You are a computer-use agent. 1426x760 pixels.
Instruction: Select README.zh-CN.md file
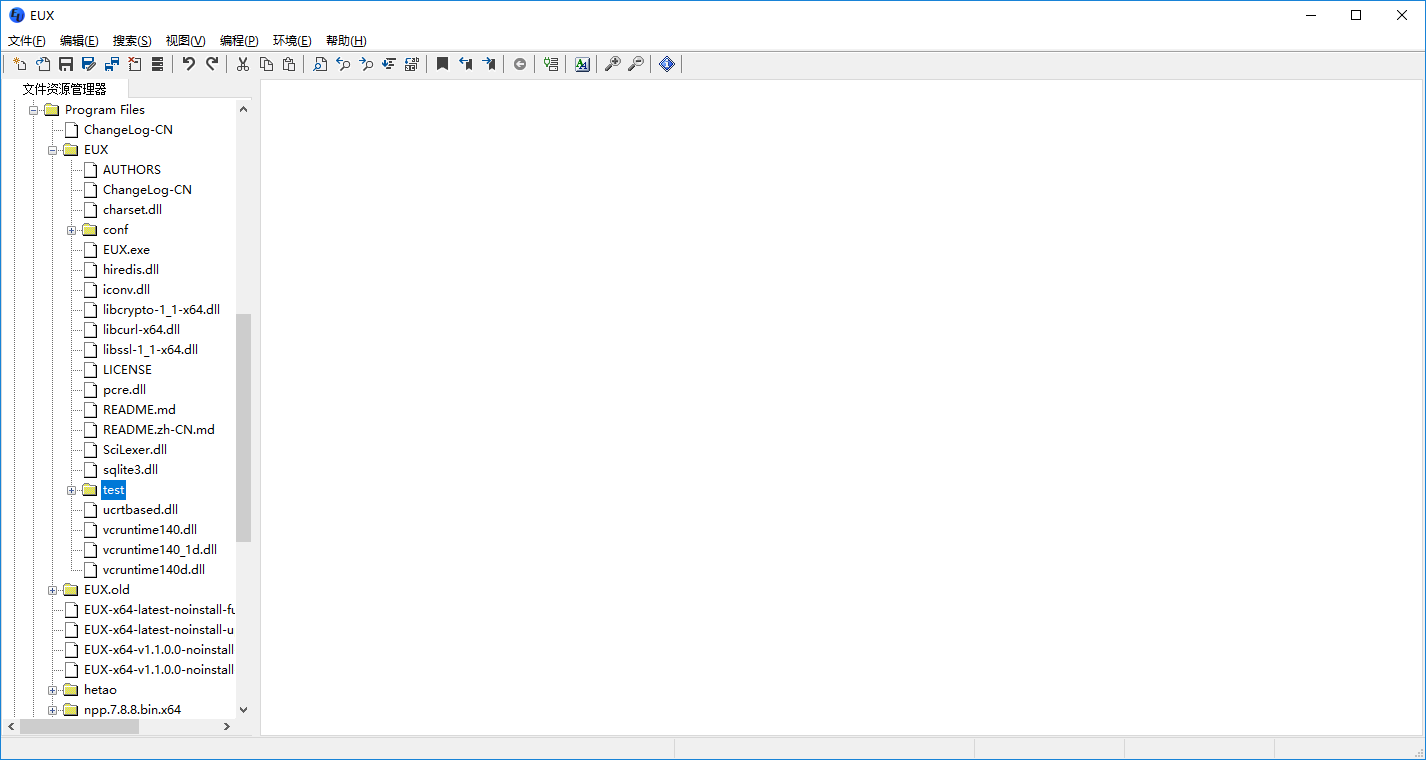click(159, 430)
